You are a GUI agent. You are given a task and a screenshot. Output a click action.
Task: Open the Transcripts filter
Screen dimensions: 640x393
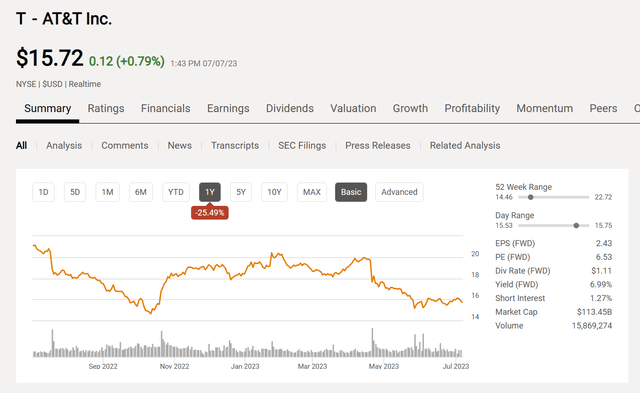click(x=235, y=146)
